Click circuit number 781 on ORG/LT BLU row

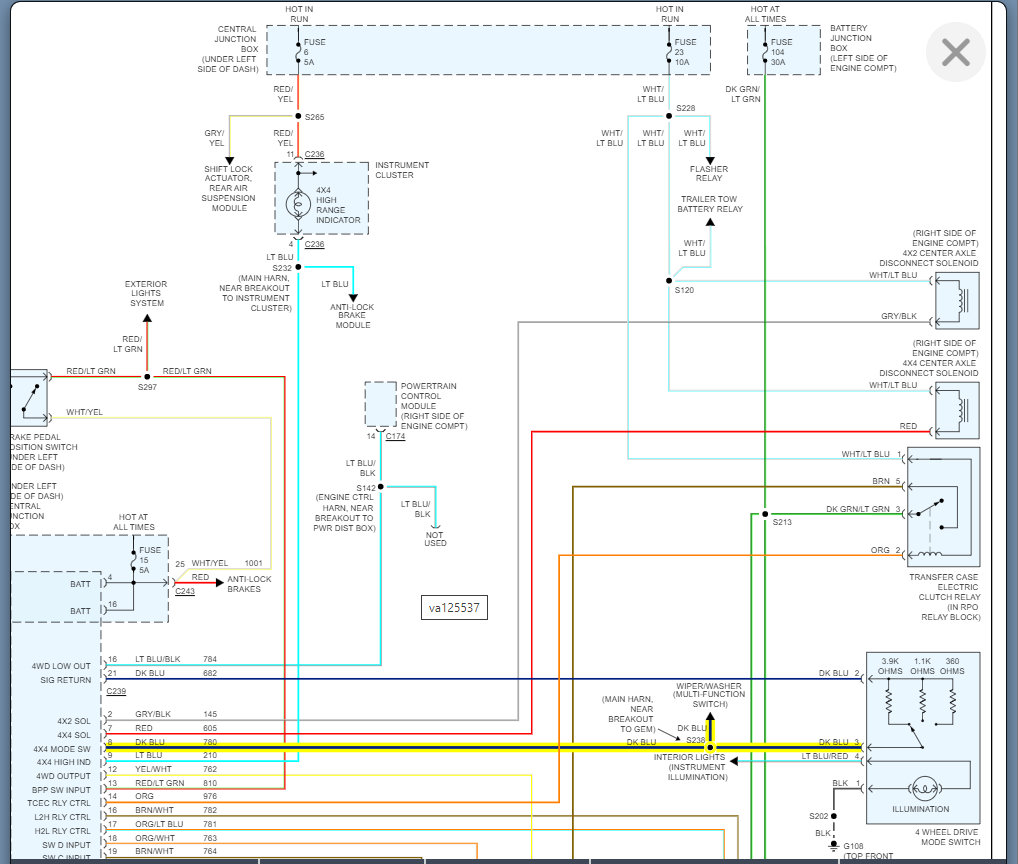(x=210, y=824)
